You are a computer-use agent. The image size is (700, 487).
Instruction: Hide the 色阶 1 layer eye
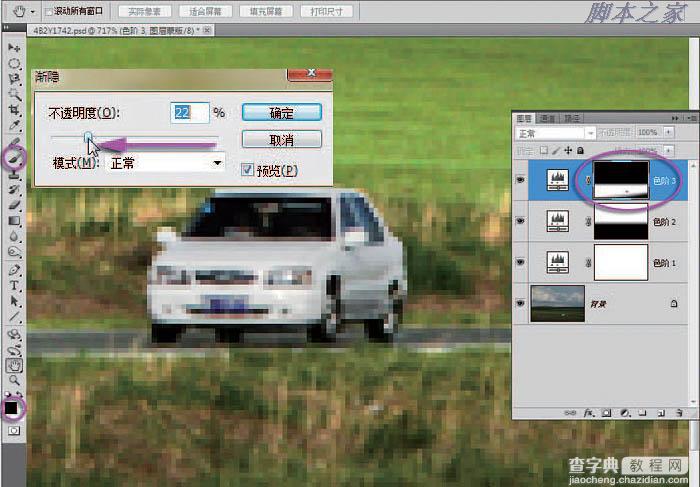click(521, 262)
